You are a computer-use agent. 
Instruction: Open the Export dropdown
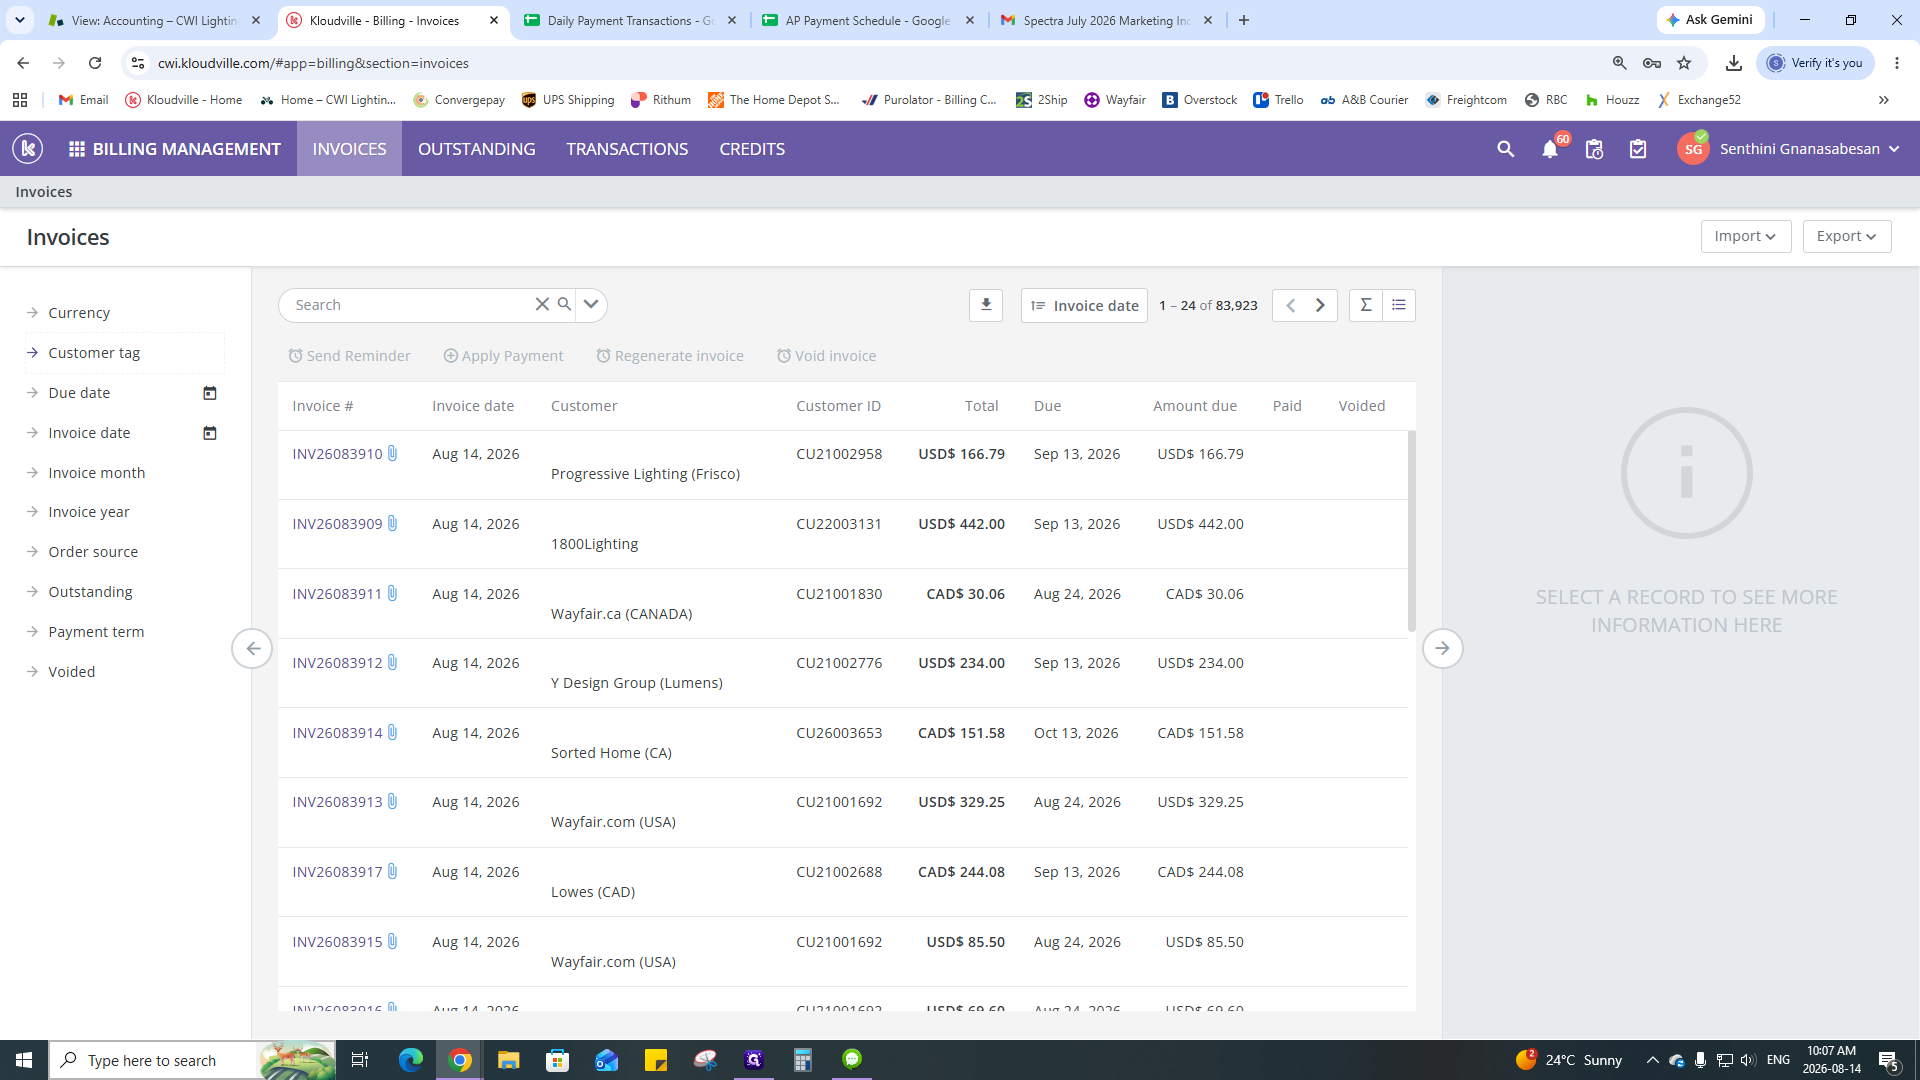[x=1847, y=236]
